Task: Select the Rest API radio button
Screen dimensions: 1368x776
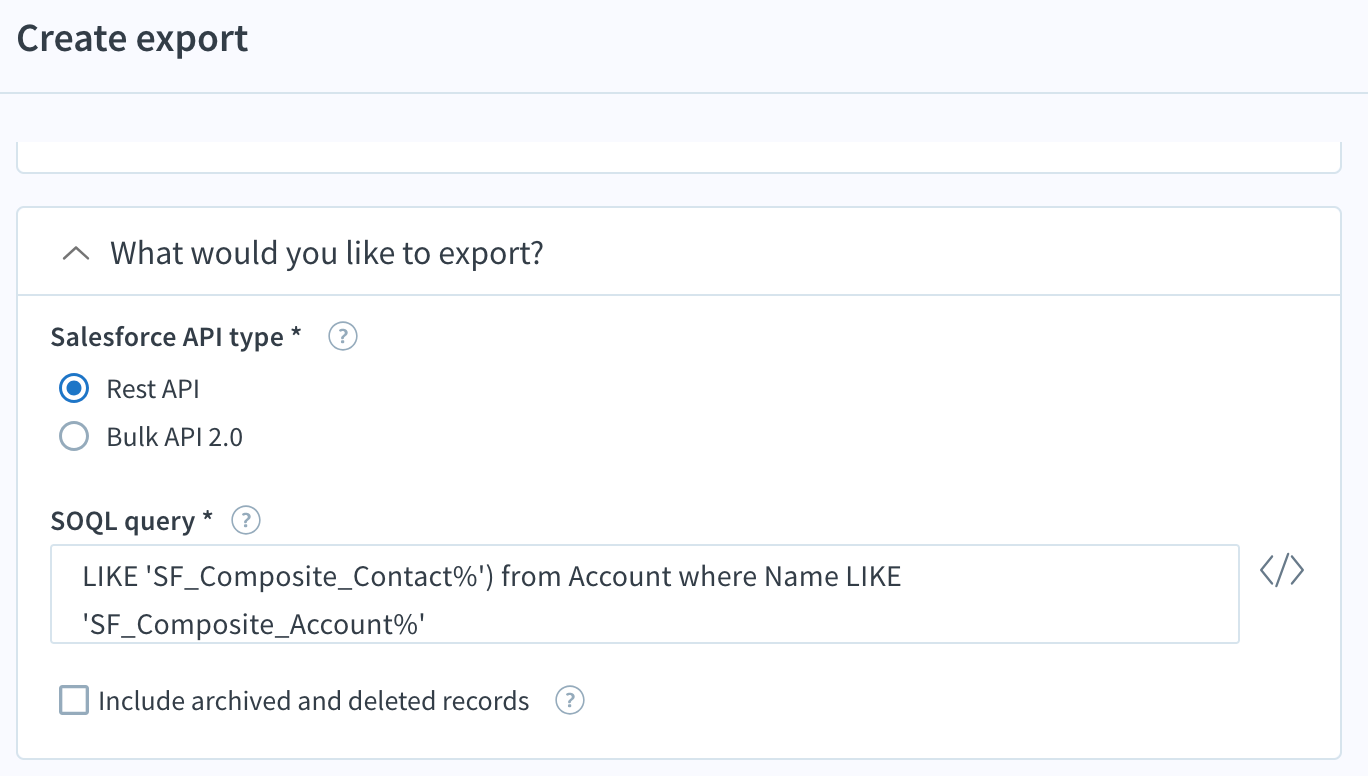Action: [x=74, y=388]
